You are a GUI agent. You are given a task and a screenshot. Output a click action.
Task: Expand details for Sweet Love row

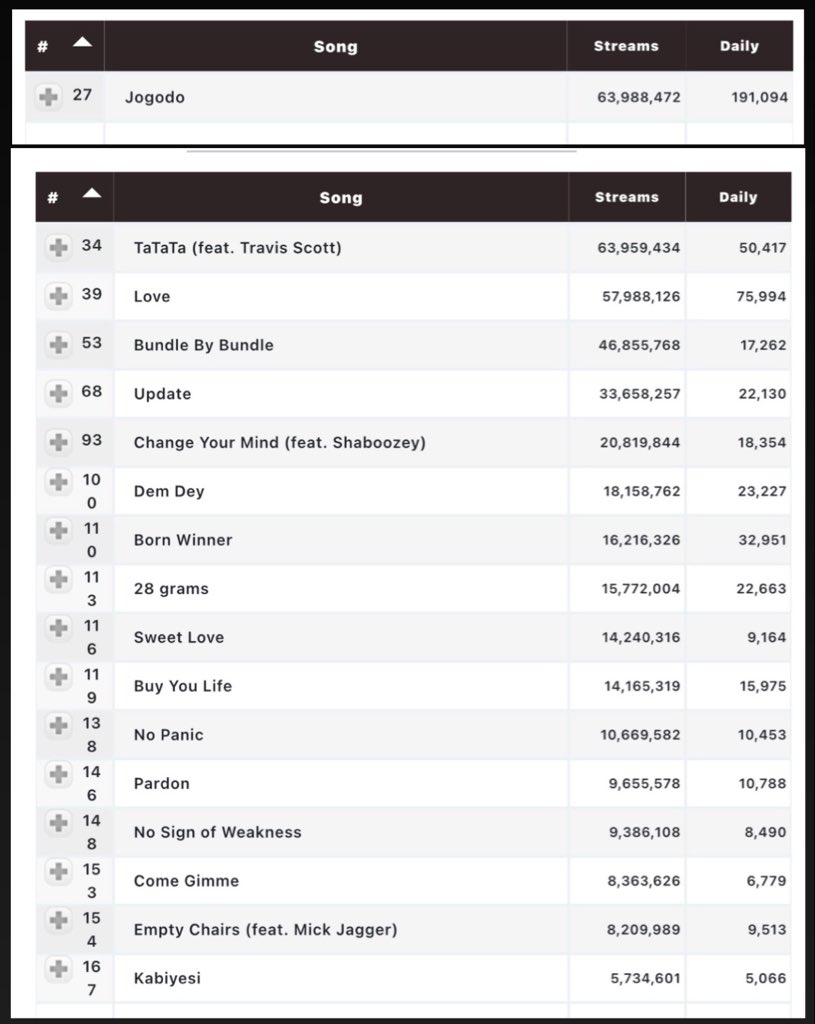pos(59,628)
